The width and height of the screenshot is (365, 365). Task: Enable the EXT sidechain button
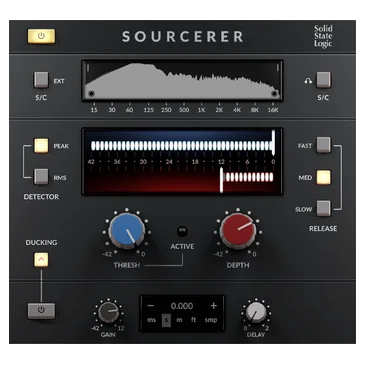point(41,80)
